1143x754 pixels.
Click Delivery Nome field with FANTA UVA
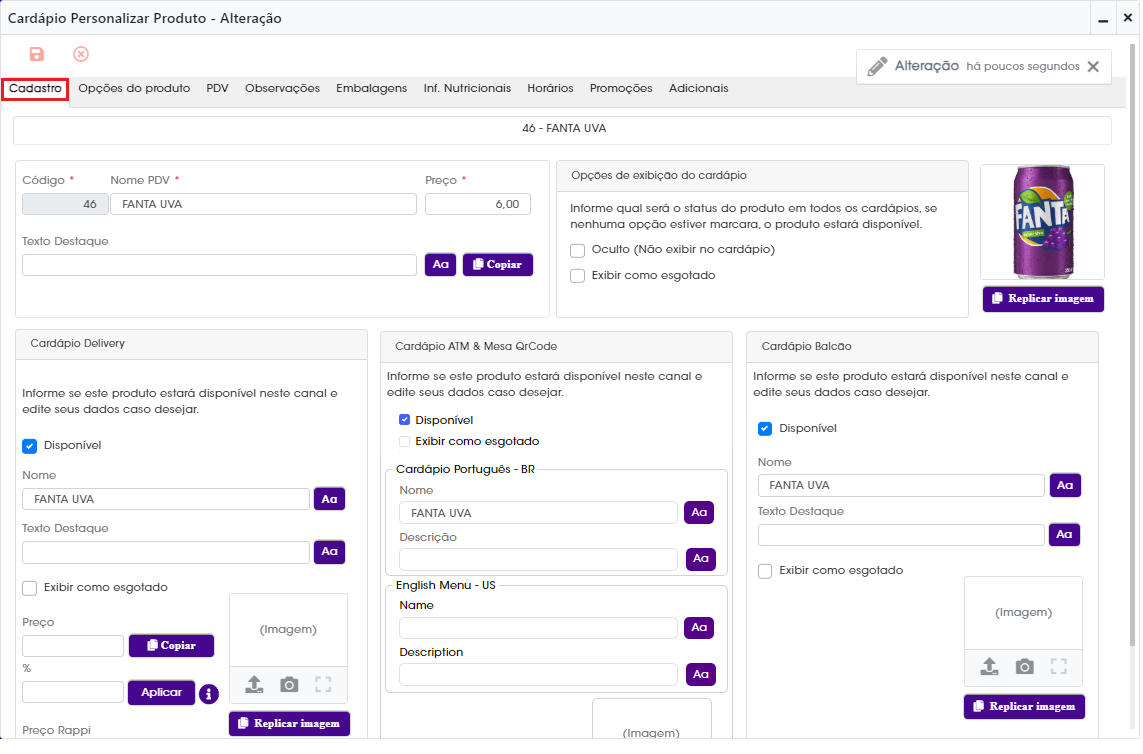pos(166,500)
